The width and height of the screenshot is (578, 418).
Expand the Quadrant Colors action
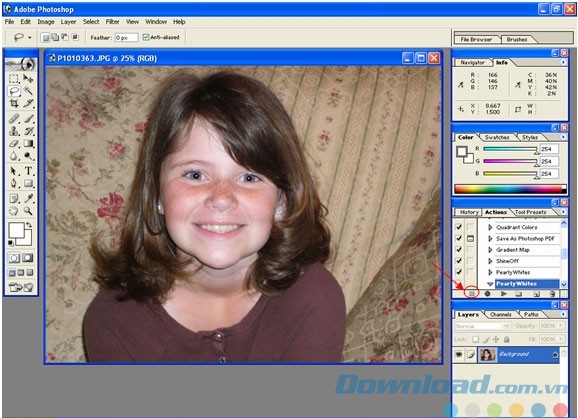490,227
